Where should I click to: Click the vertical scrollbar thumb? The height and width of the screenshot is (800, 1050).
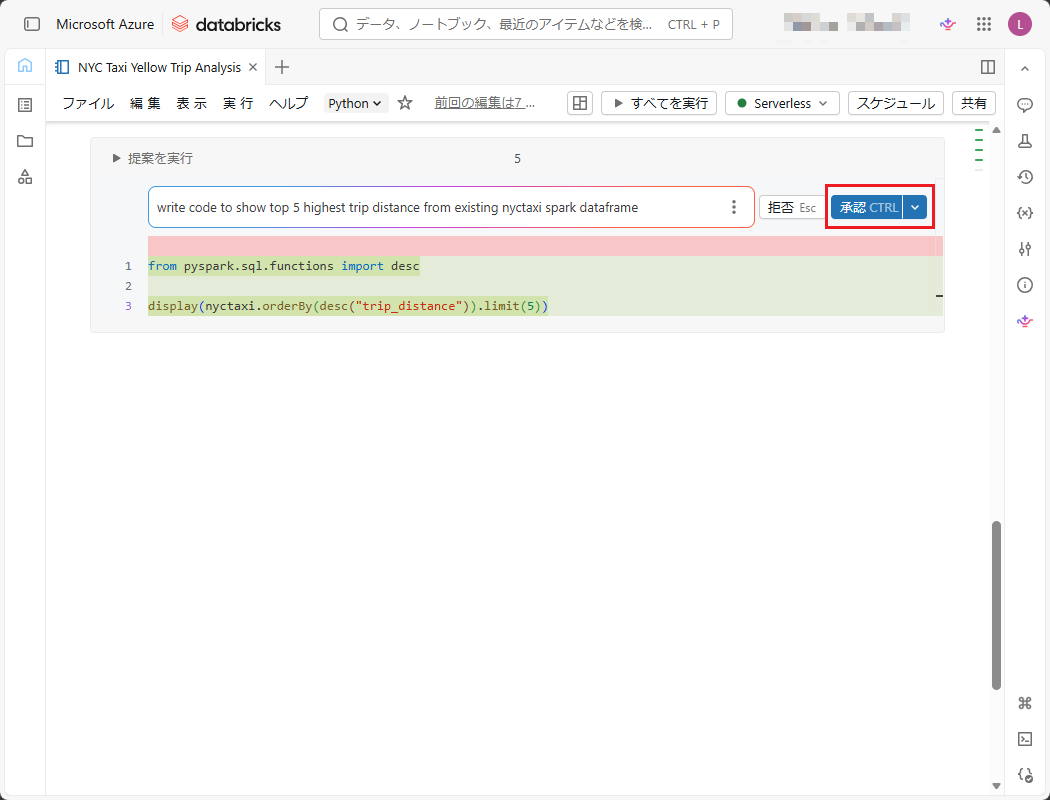click(996, 604)
